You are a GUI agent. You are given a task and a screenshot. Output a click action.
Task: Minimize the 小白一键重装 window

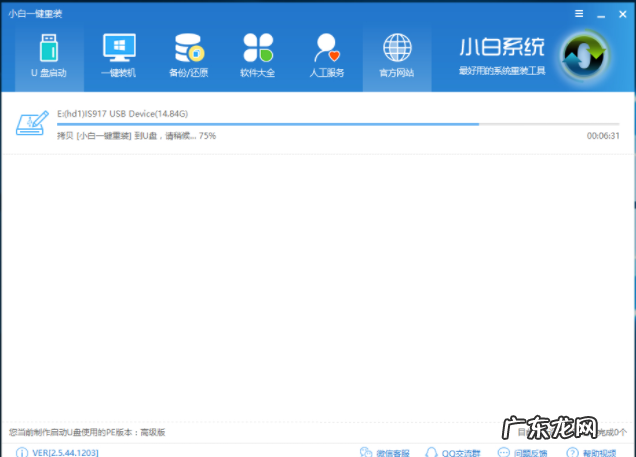(x=601, y=15)
